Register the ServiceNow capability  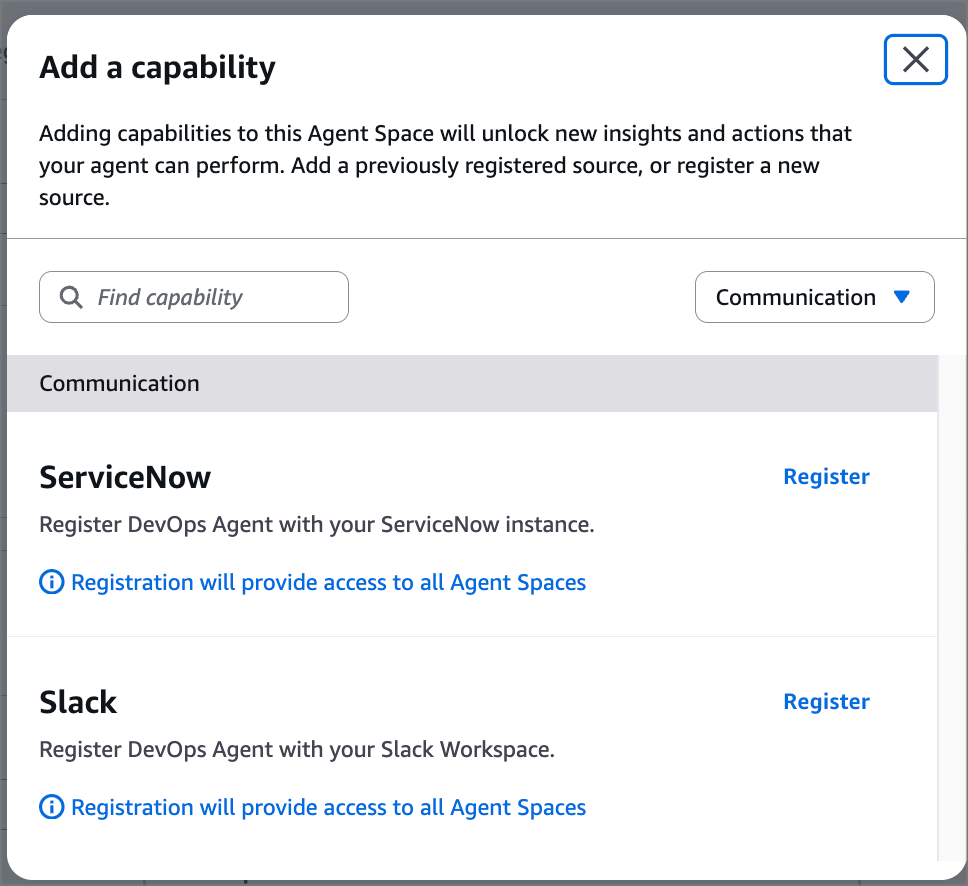(826, 477)
